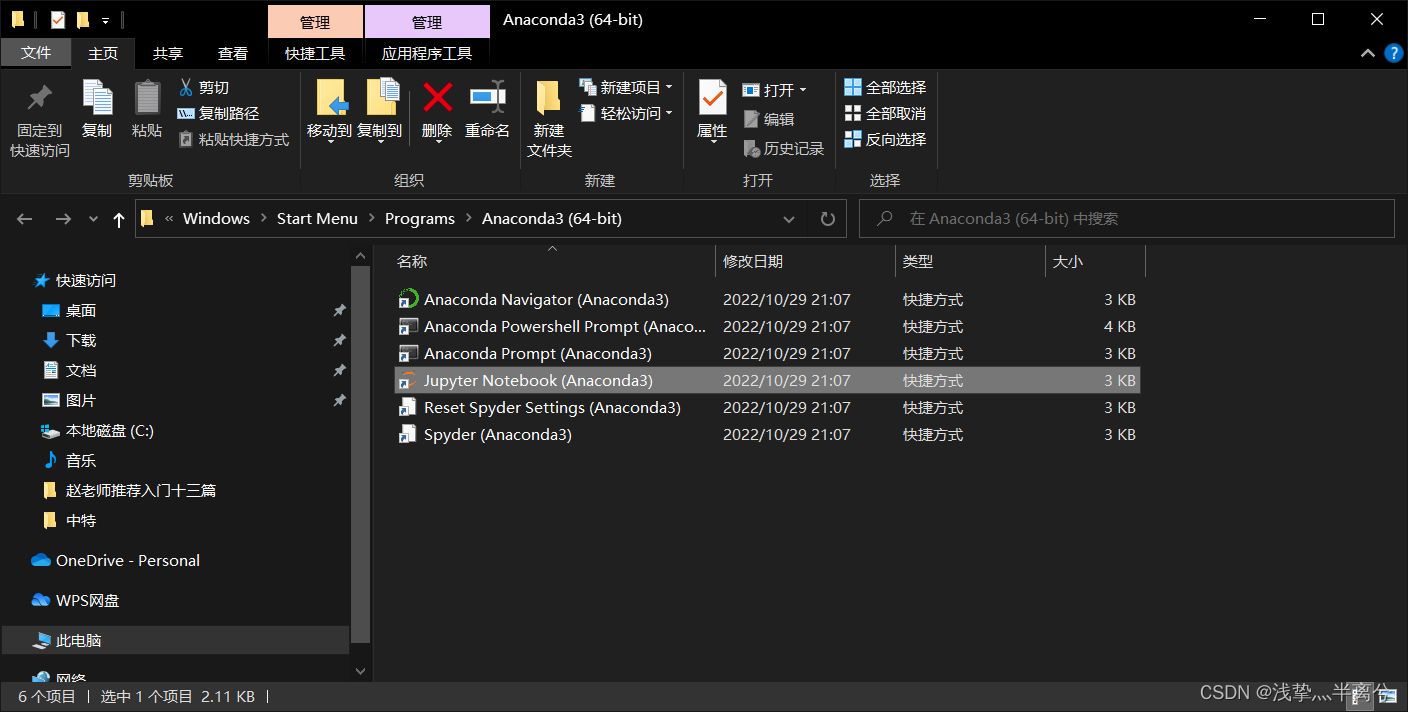Click the search box in Anaconda3 folder
The height and width of the screenshot is (712, 1408).
pos(1127,218)
